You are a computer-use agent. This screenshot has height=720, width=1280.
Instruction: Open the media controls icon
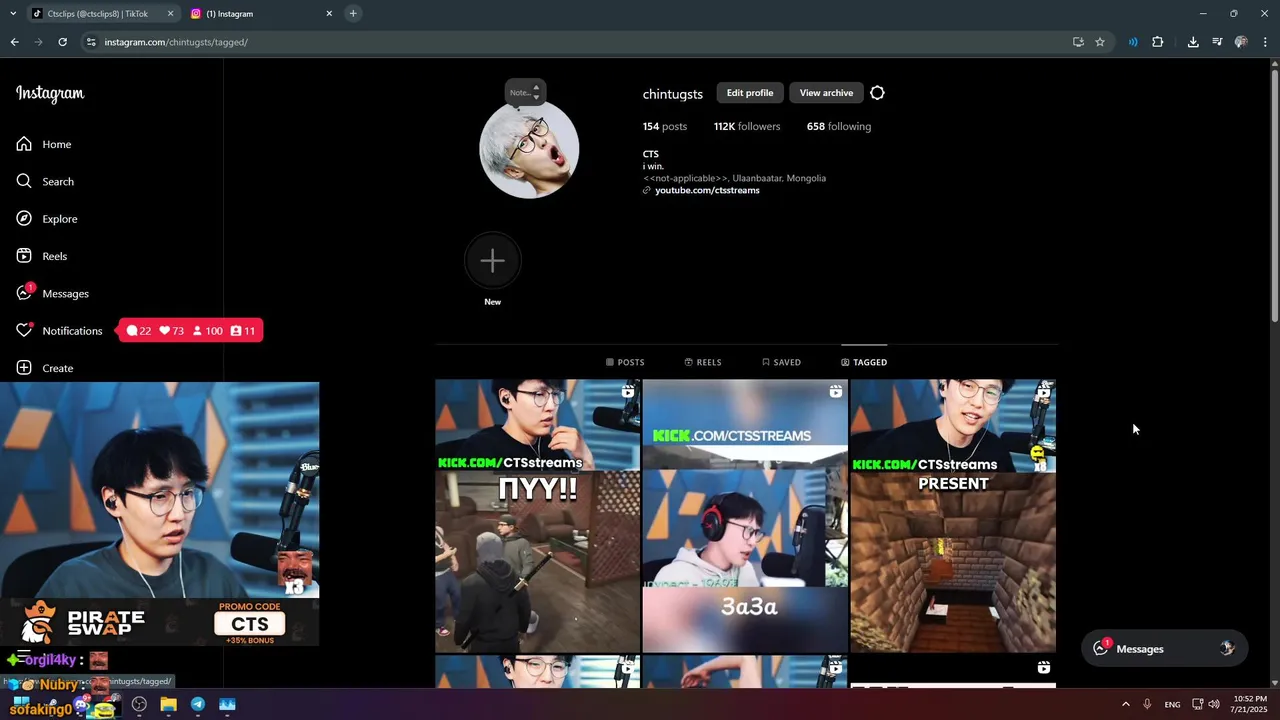pos(1217,42)
